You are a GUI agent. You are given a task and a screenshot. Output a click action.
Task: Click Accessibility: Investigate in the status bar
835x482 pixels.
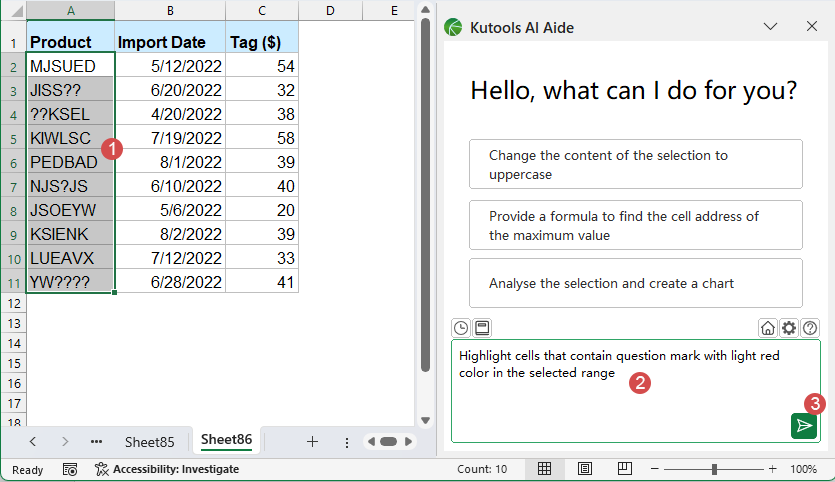[166, 469]
